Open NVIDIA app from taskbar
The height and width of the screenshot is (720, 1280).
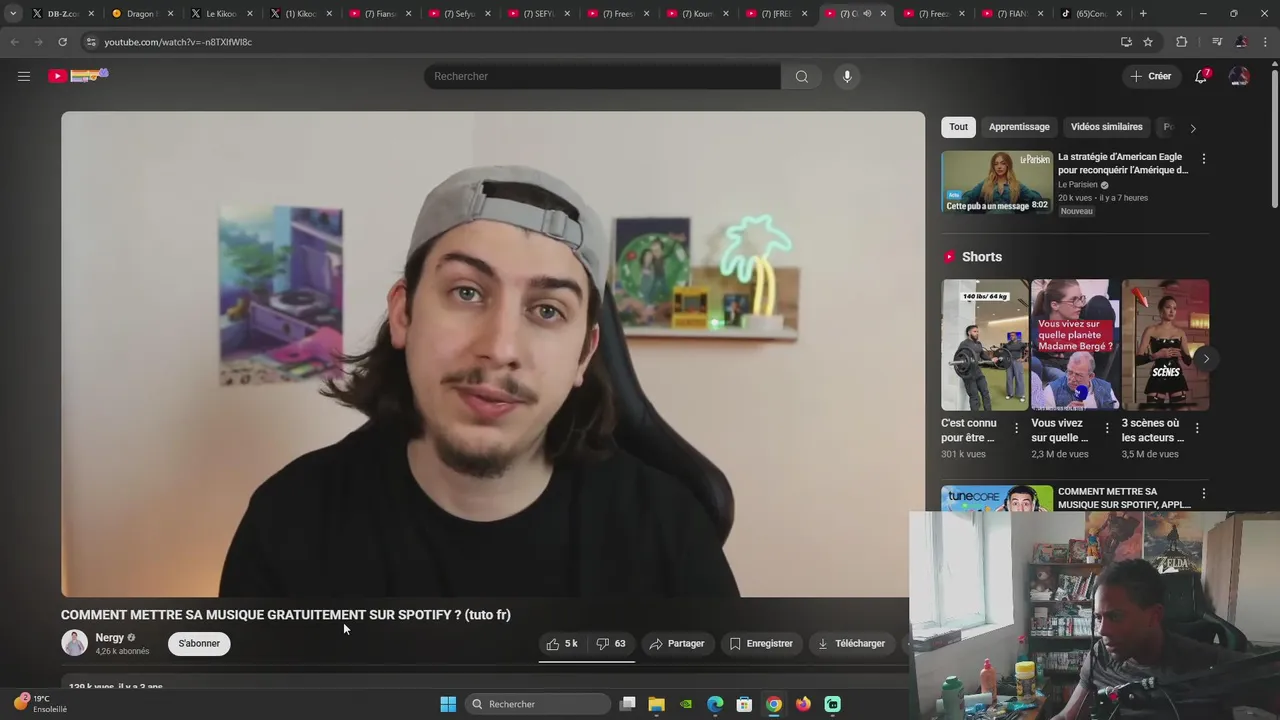(686, 704)
